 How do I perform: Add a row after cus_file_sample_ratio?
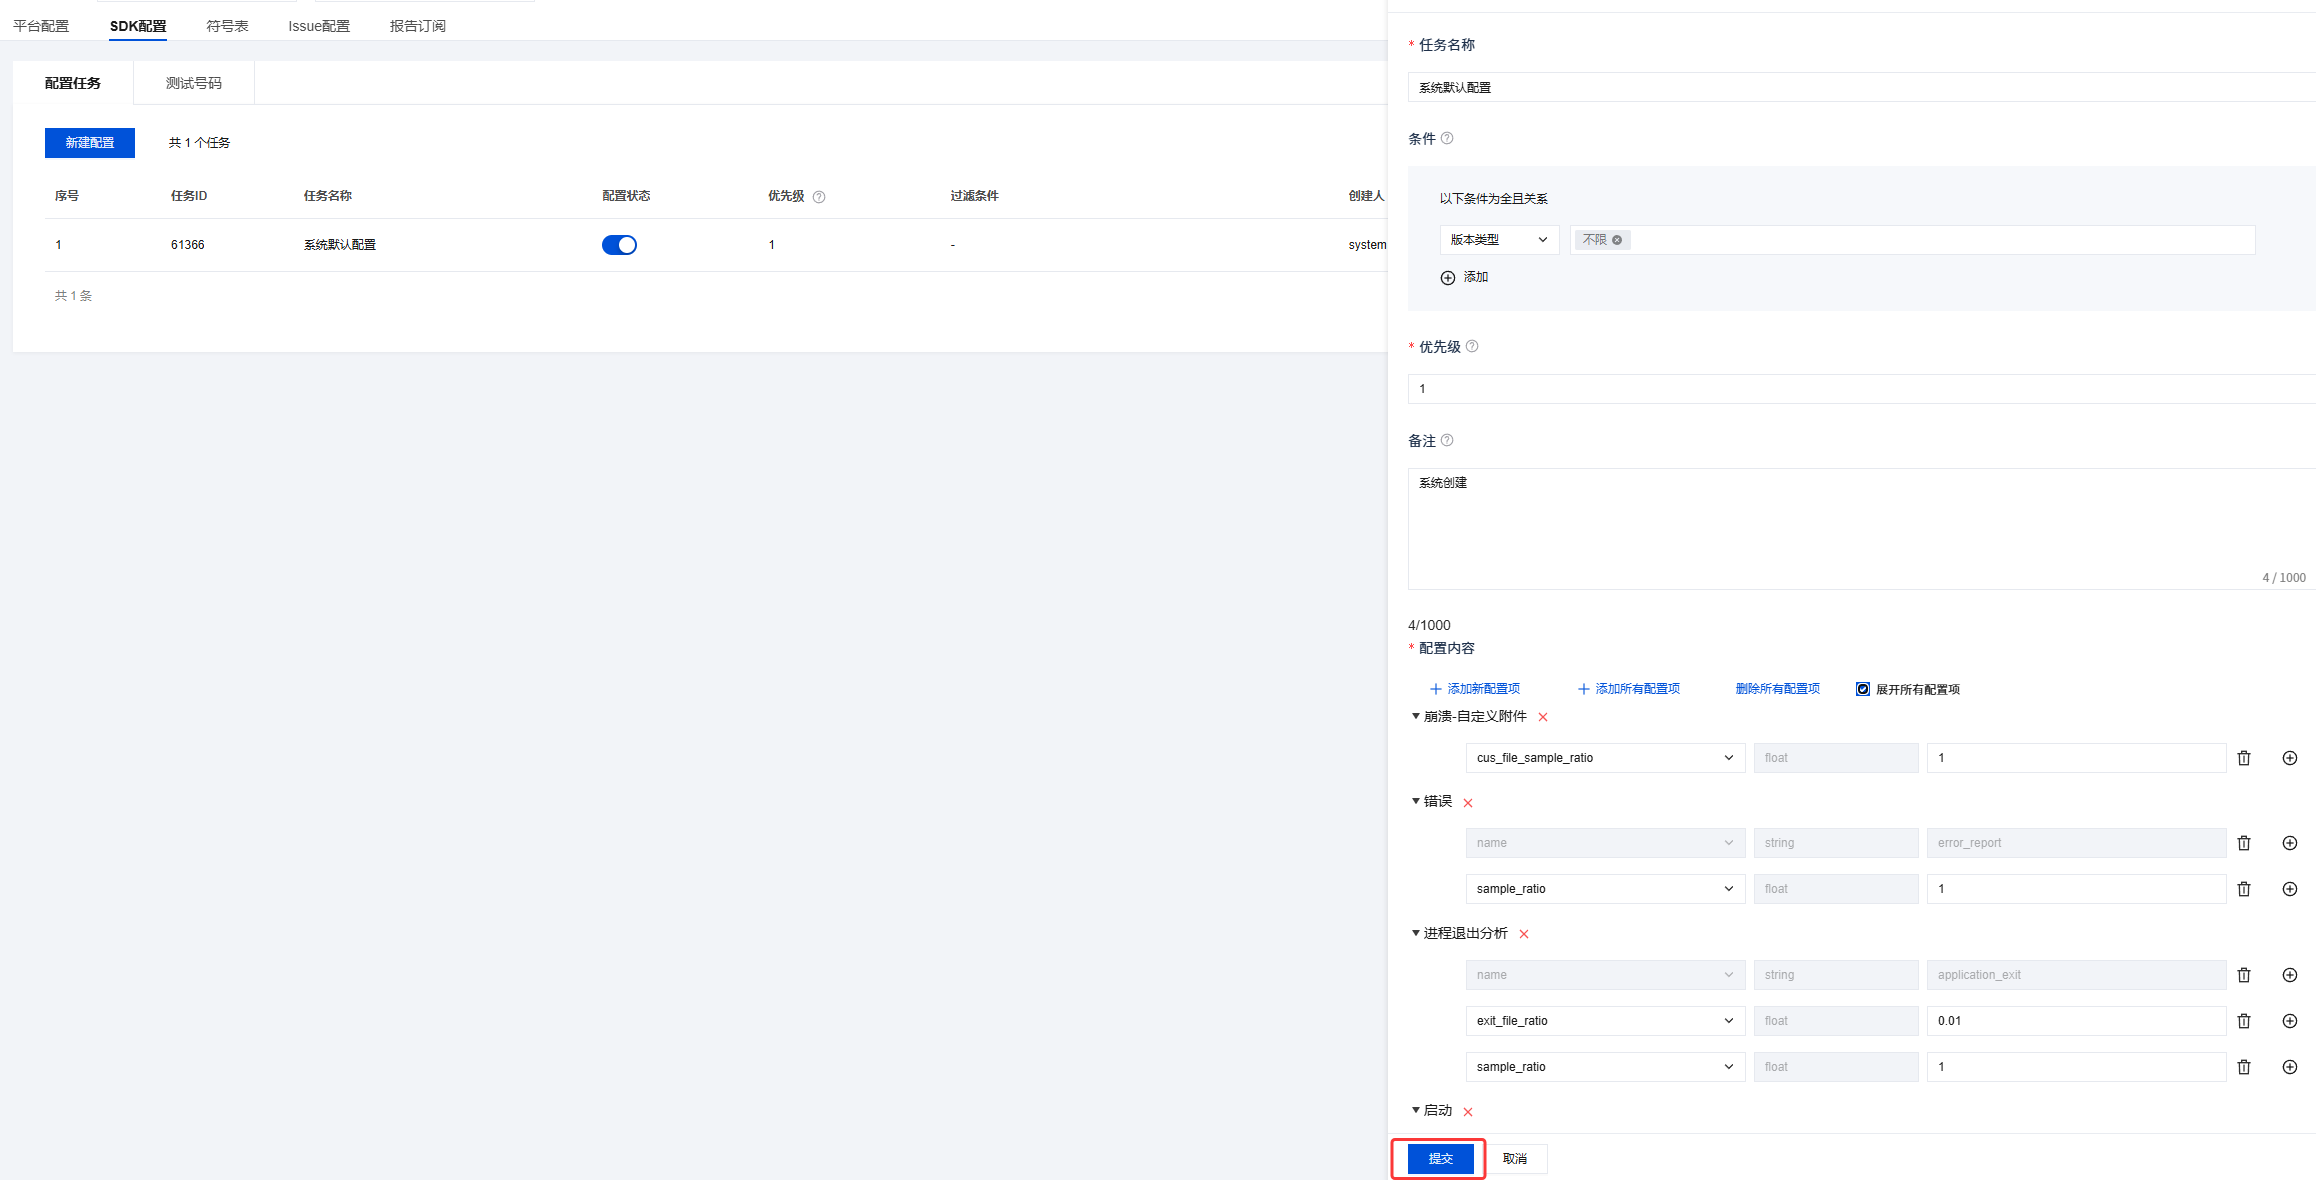(x=2290, y=758)
